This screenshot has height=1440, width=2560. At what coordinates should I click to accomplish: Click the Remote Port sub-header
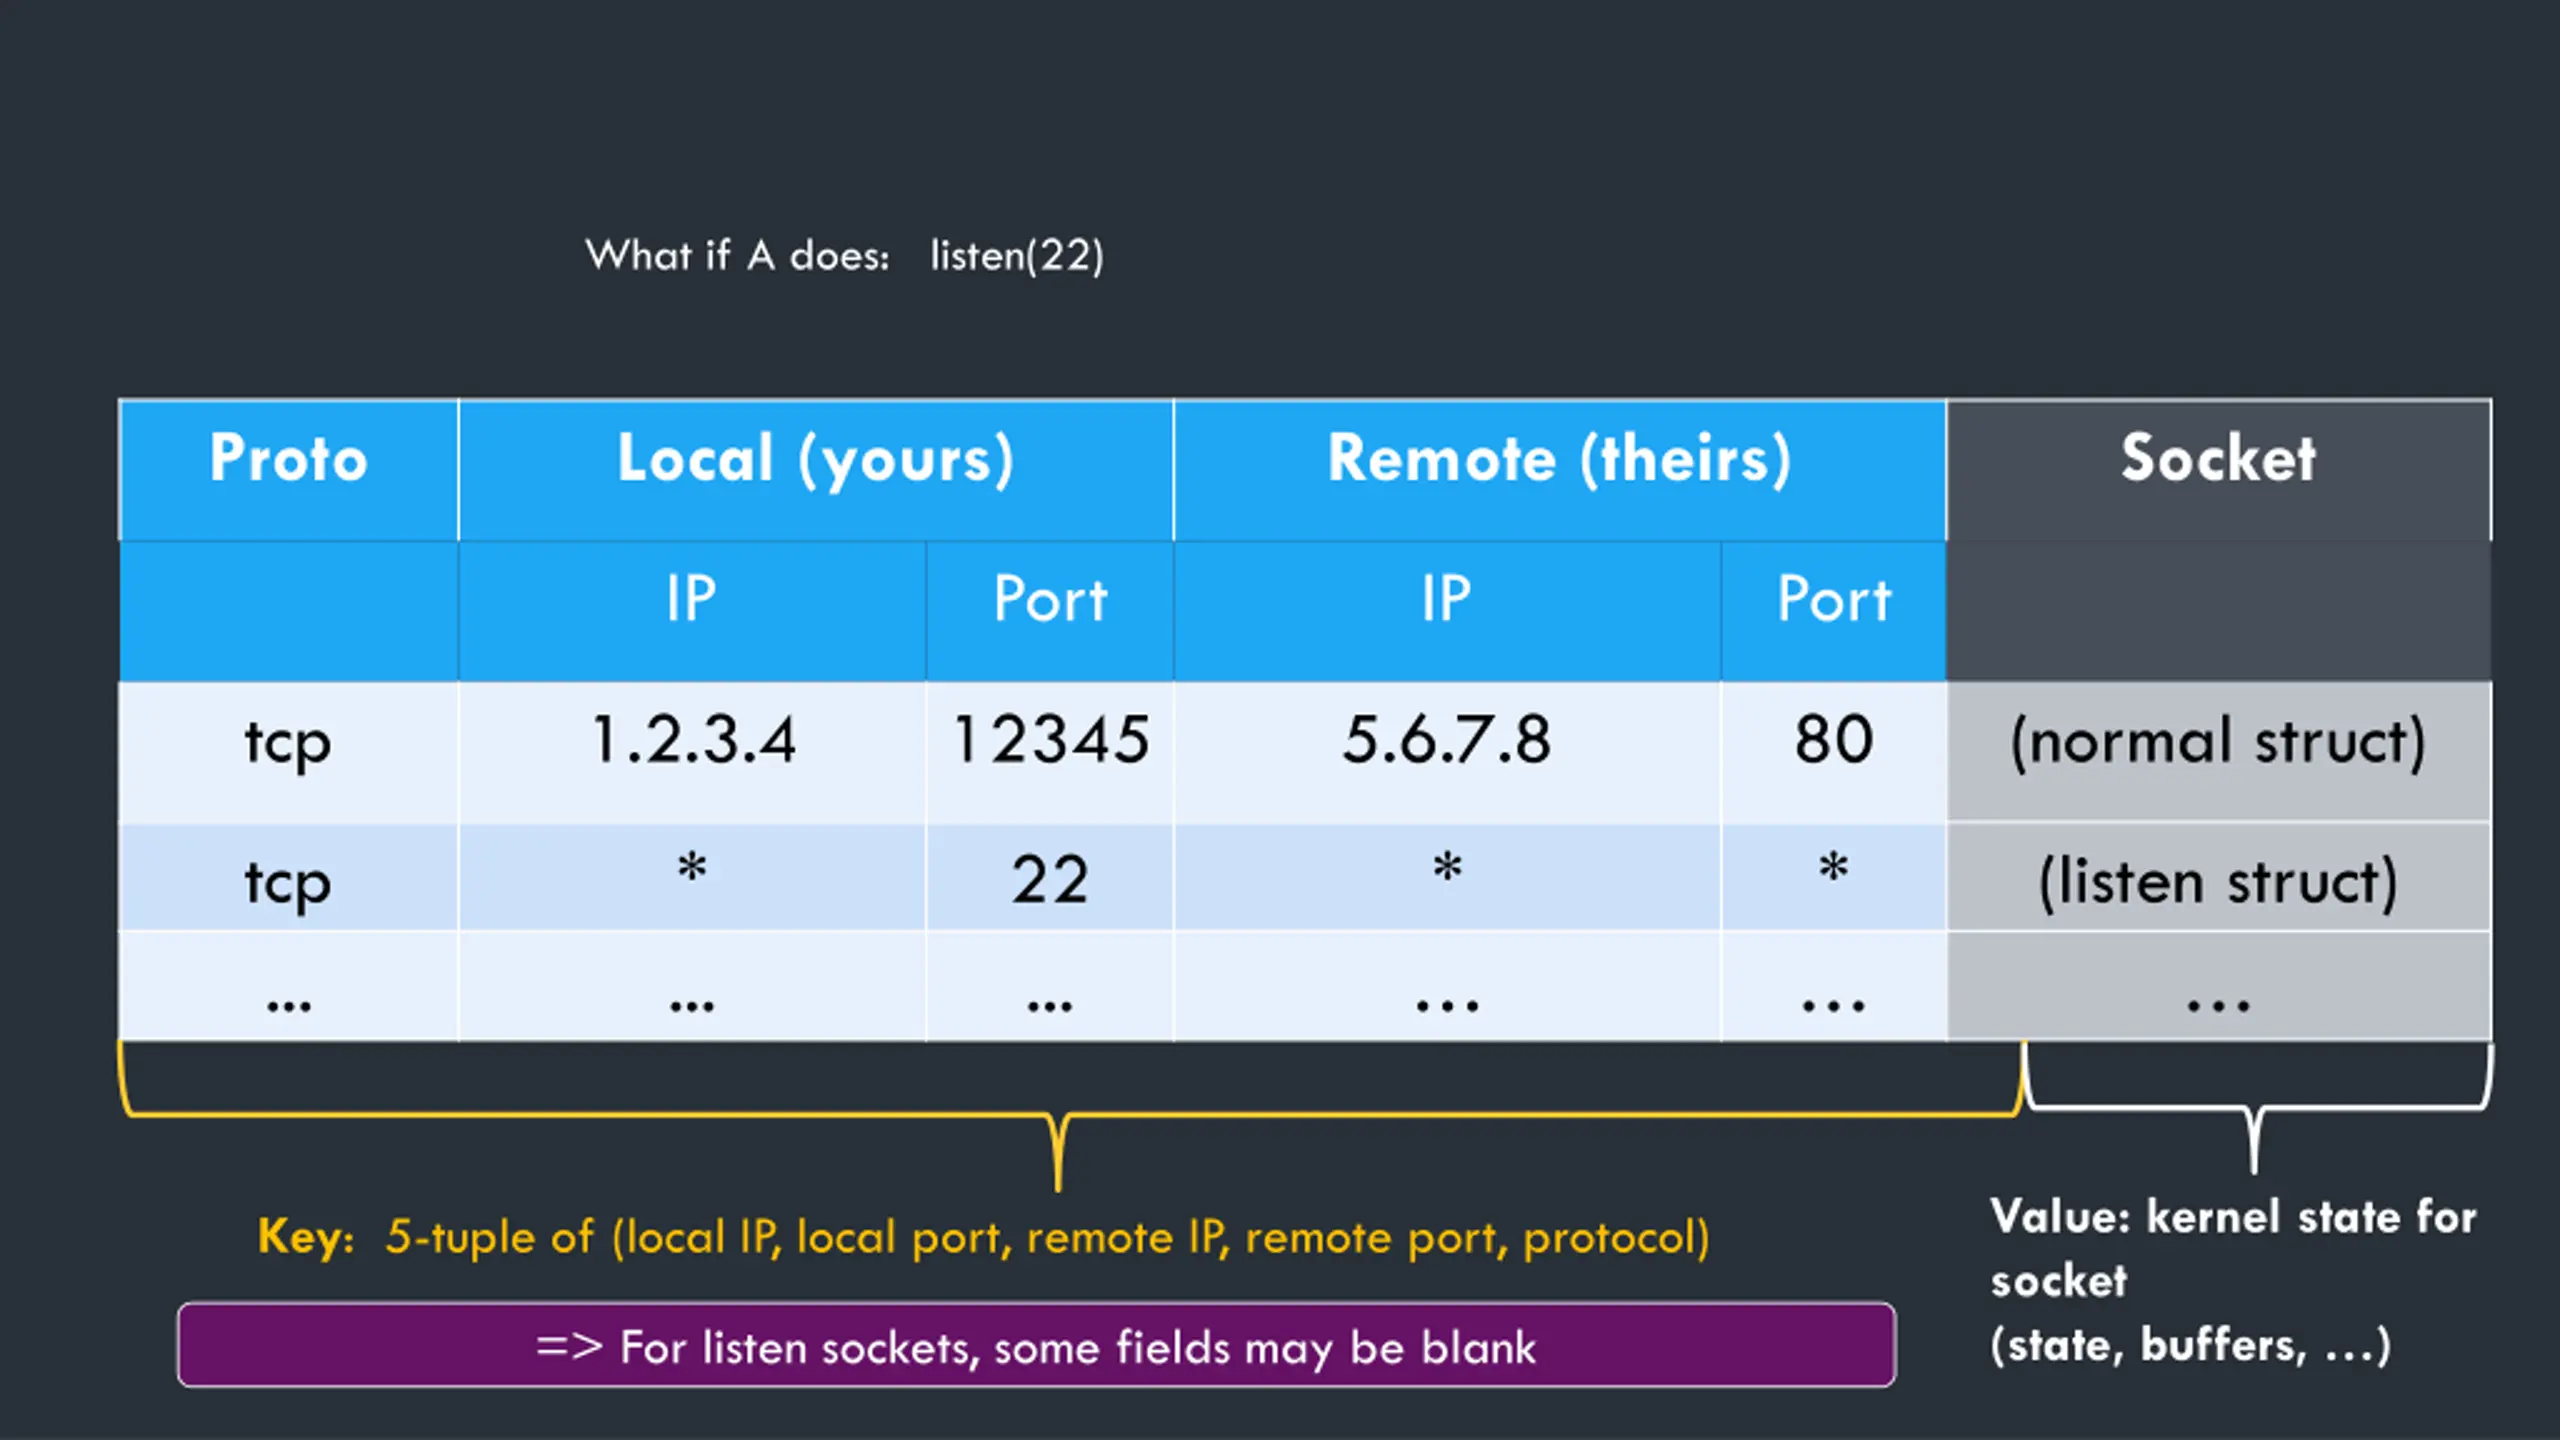pyautogui.click(x=1834, y=611)
